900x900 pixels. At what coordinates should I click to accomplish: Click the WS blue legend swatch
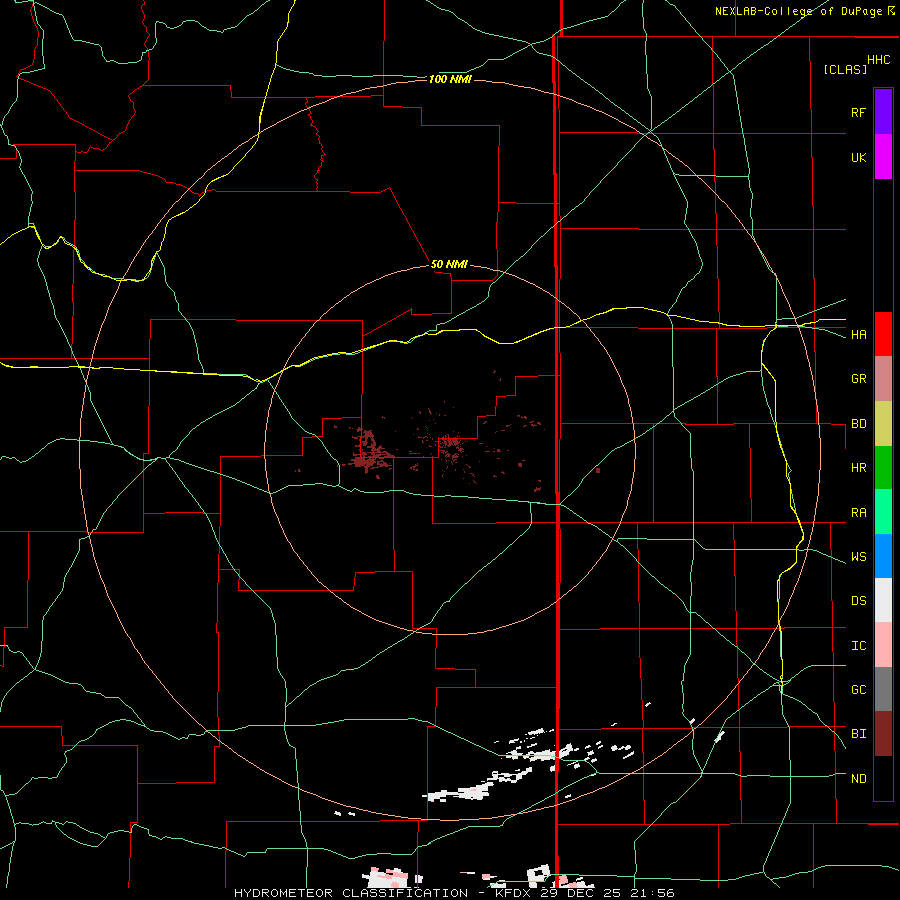[883, 556]
